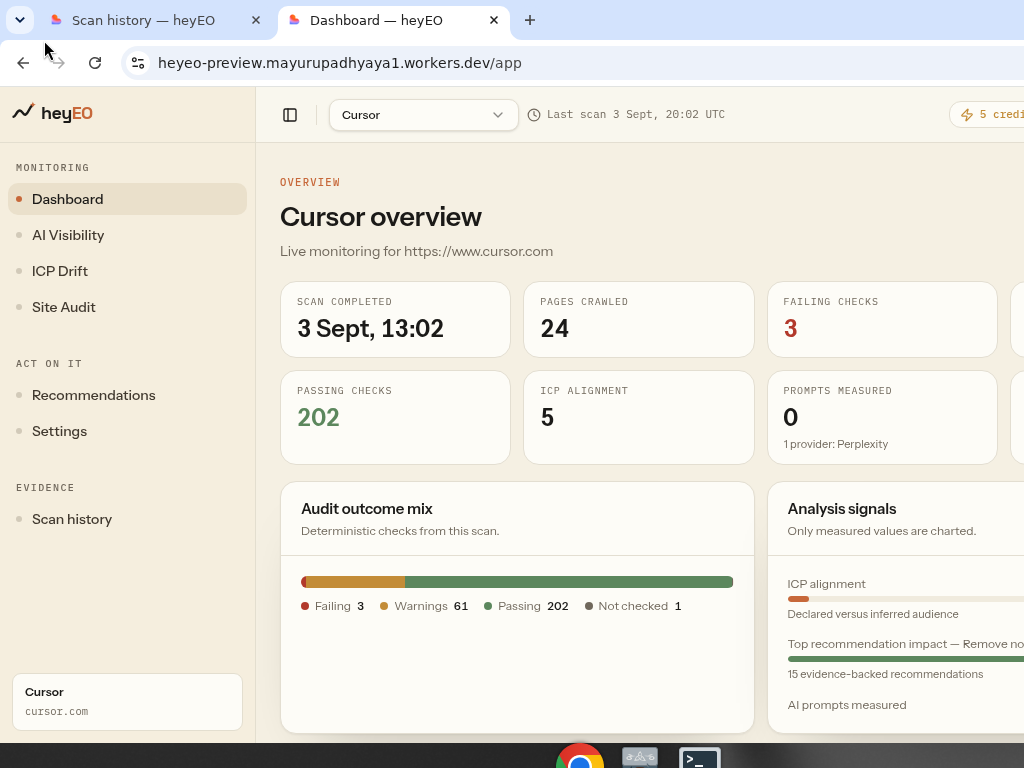Click Live monitoring URL text
This screenshot has width=1024, height=768.
click(x=416, y=251)
